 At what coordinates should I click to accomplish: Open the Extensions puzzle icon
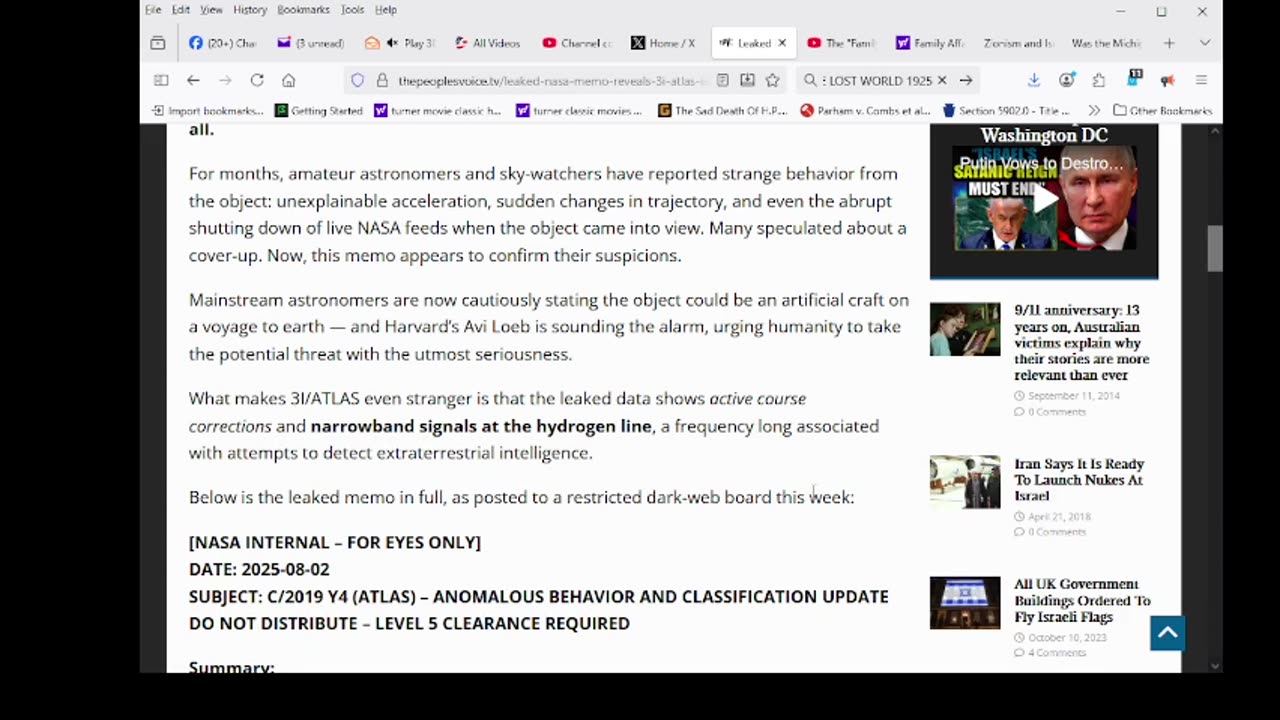pyautogui.click(x=1099, y=80)
